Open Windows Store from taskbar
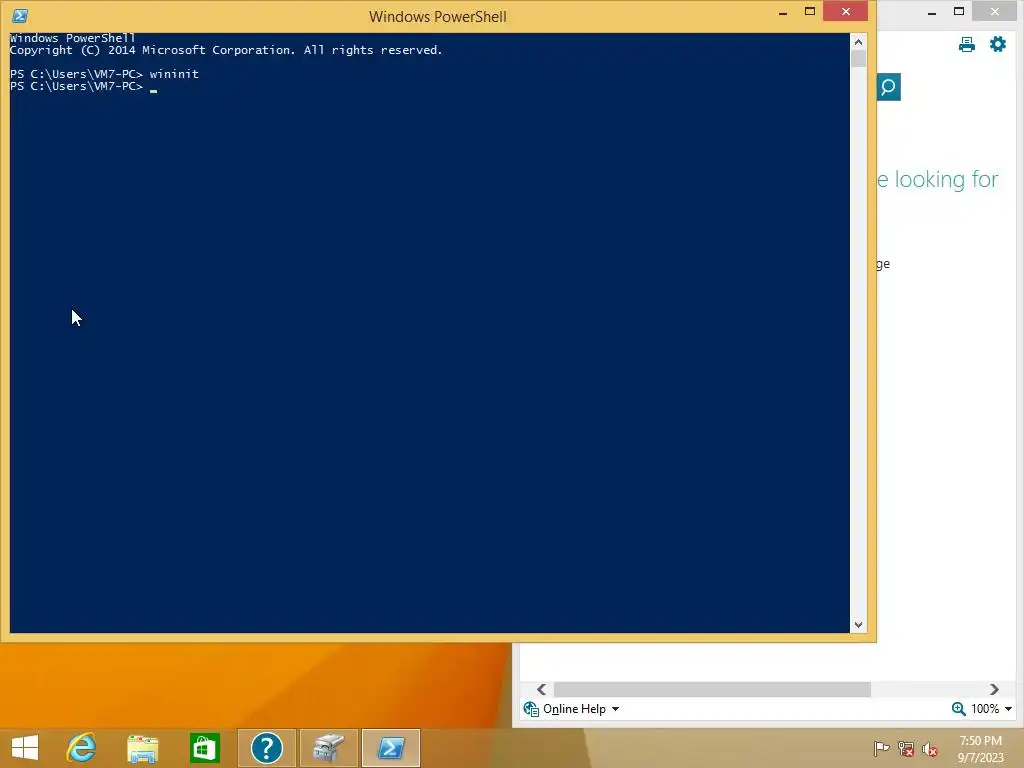 [x=204, y=748]
